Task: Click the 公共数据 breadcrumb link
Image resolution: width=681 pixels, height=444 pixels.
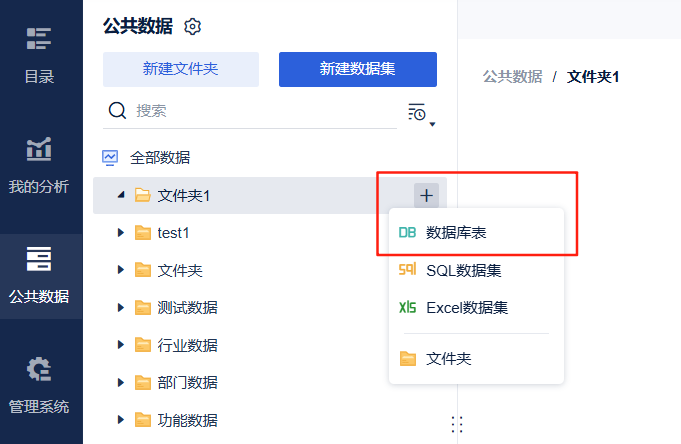Action: tap(512, 76)
